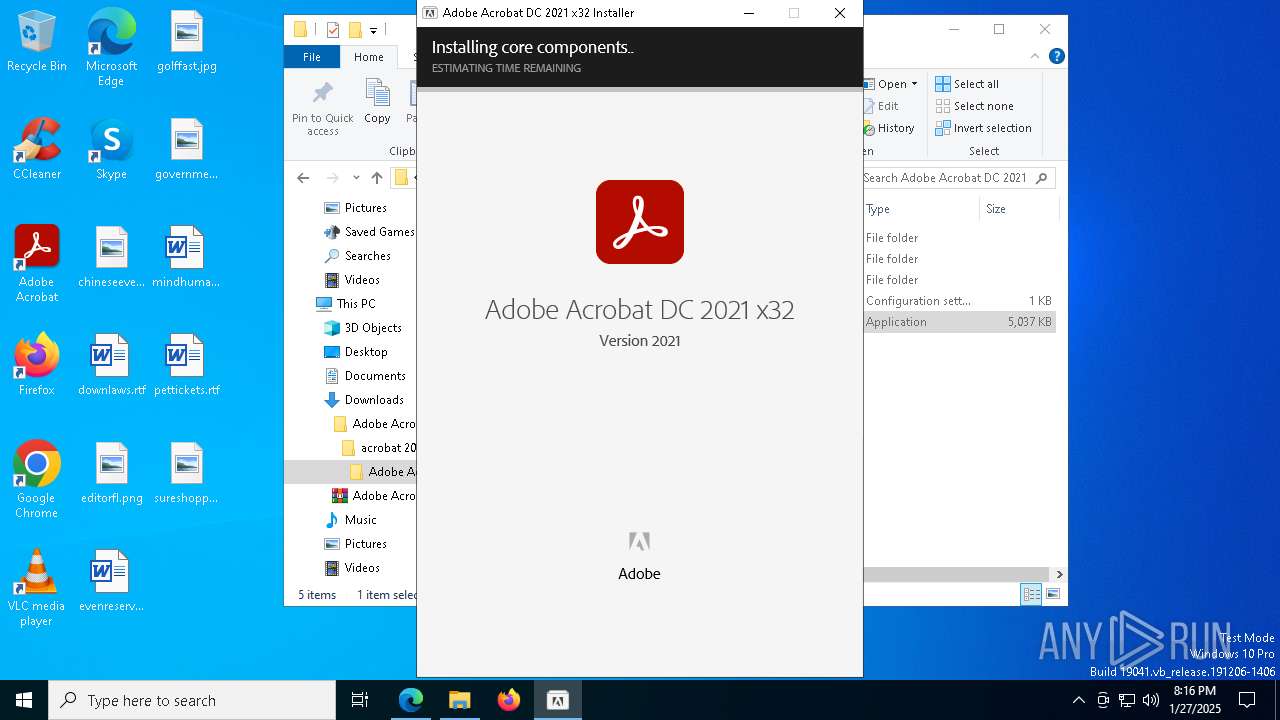Open VLC media player desktop shortcut
1280x720 pixels.
37,588
